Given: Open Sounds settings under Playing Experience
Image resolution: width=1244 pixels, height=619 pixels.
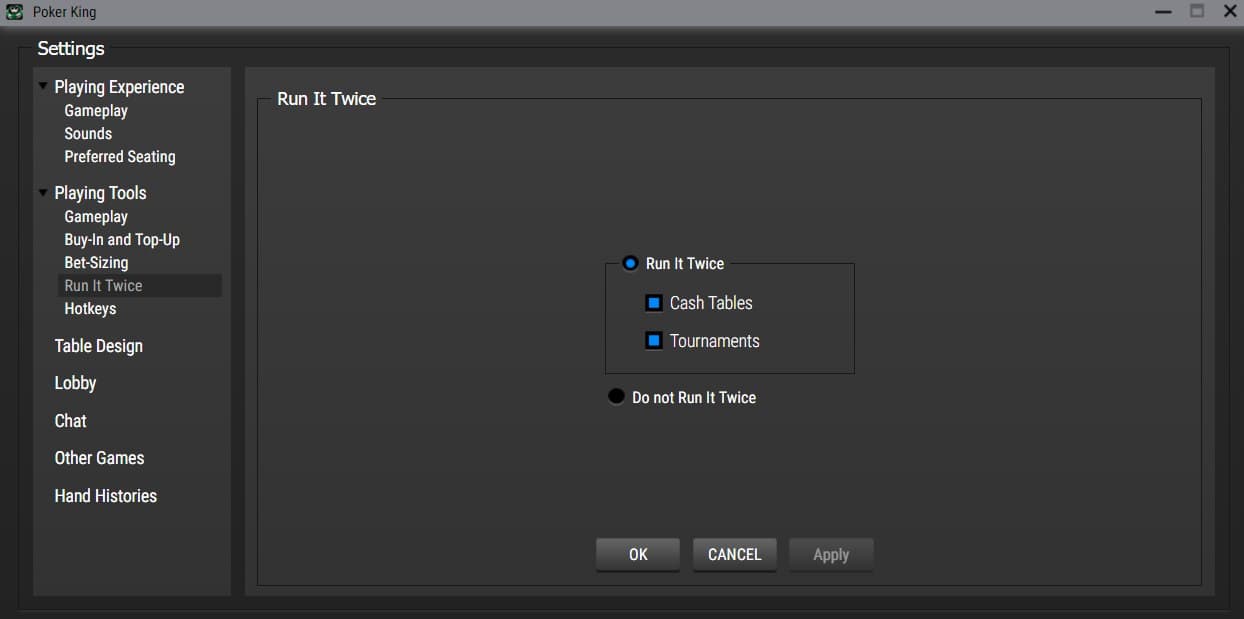Looking at the screenshot, I should [88, 133].
